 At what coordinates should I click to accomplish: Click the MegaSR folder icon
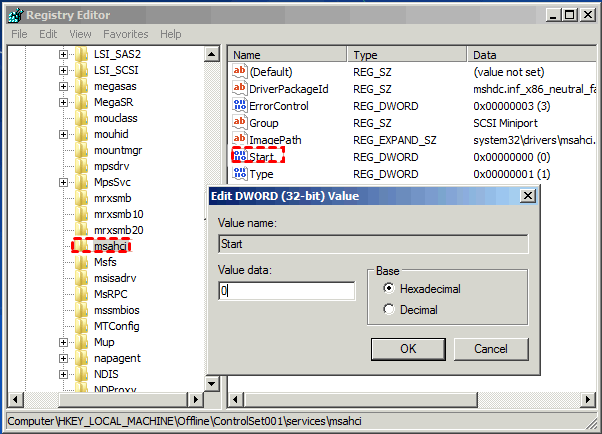tap(81, 102)
